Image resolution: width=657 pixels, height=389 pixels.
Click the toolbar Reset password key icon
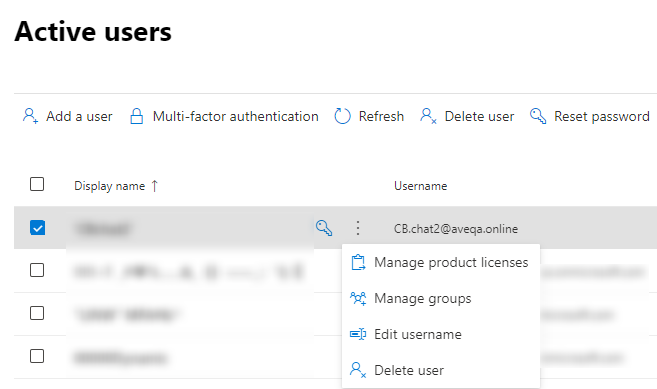[538, 116]
